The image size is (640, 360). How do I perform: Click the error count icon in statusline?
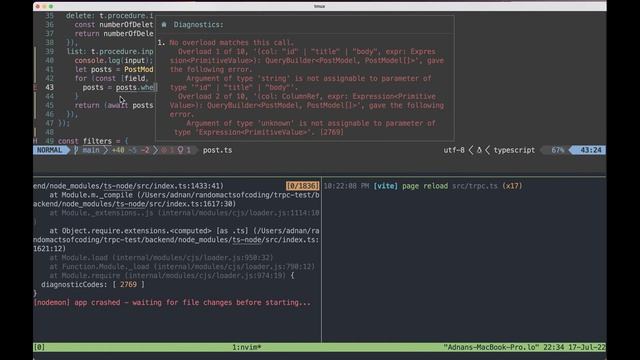click(x=164, y=150)
